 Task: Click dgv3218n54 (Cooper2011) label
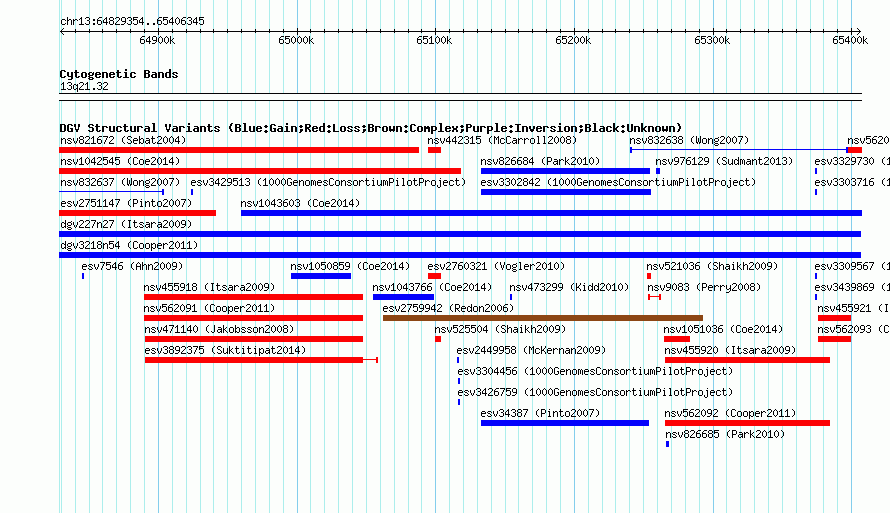(129, 245)
